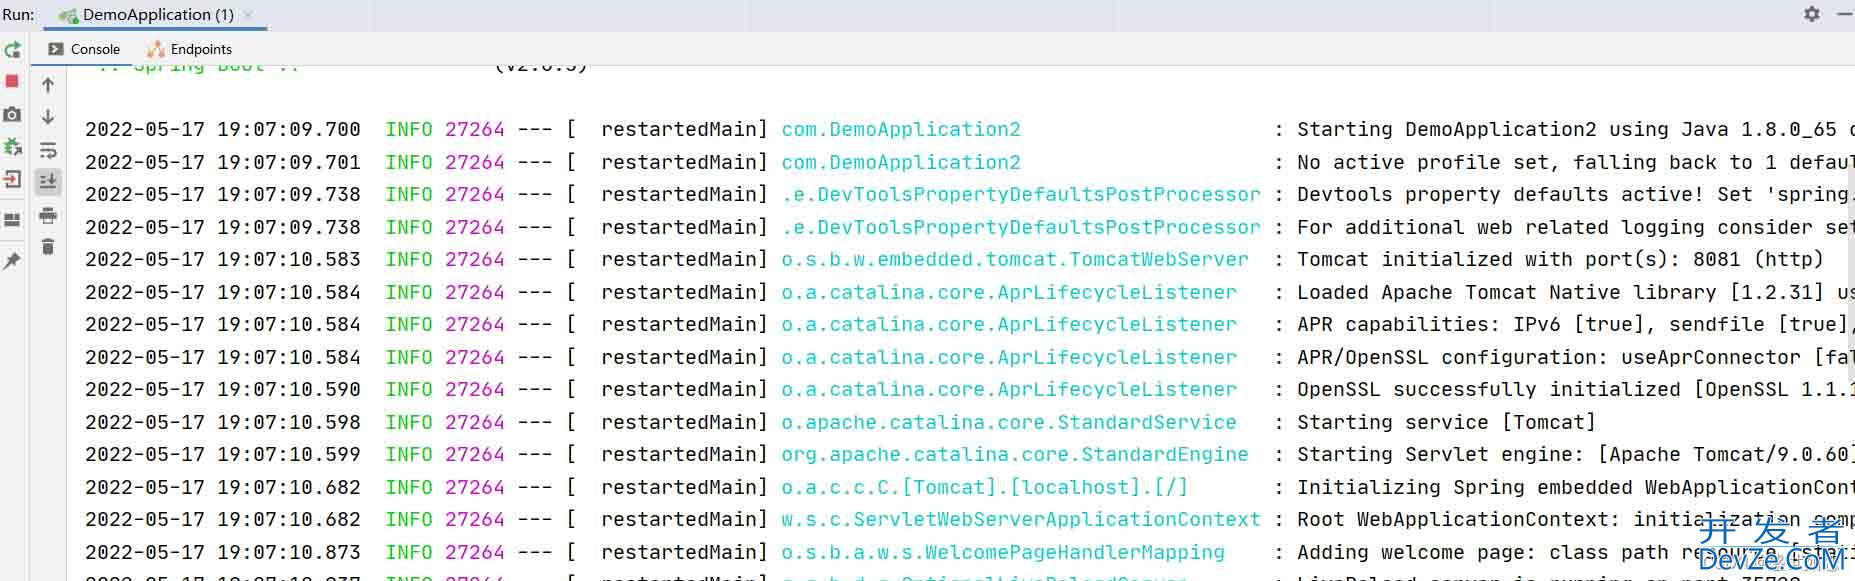Click the Spring Boot icon on the DemoApplication tab
The width and height of the screenshot is (1855, 581).
pyautogui.click(x=68, y=15)
